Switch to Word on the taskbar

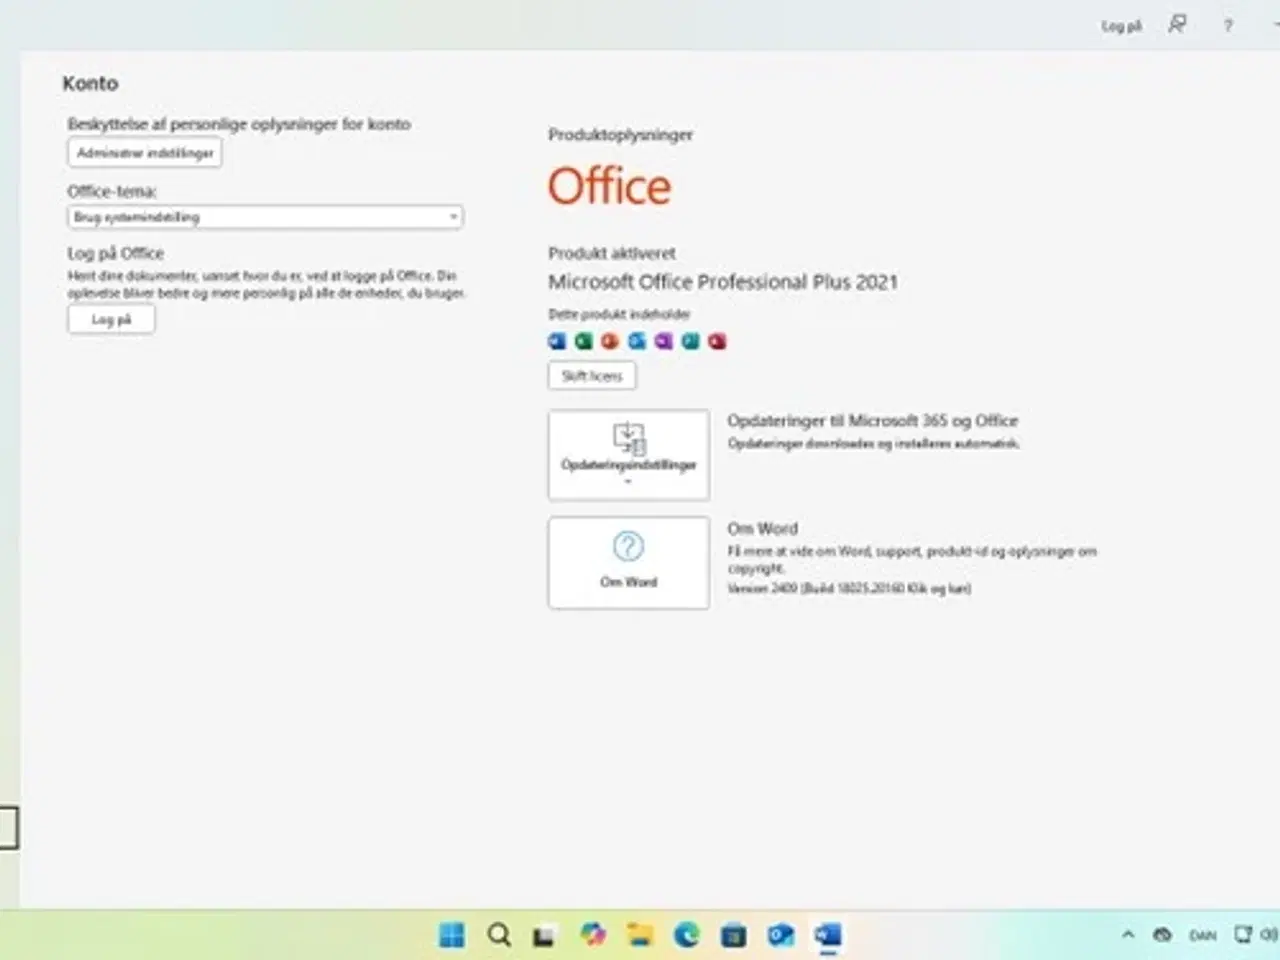[x=828, y=935]
